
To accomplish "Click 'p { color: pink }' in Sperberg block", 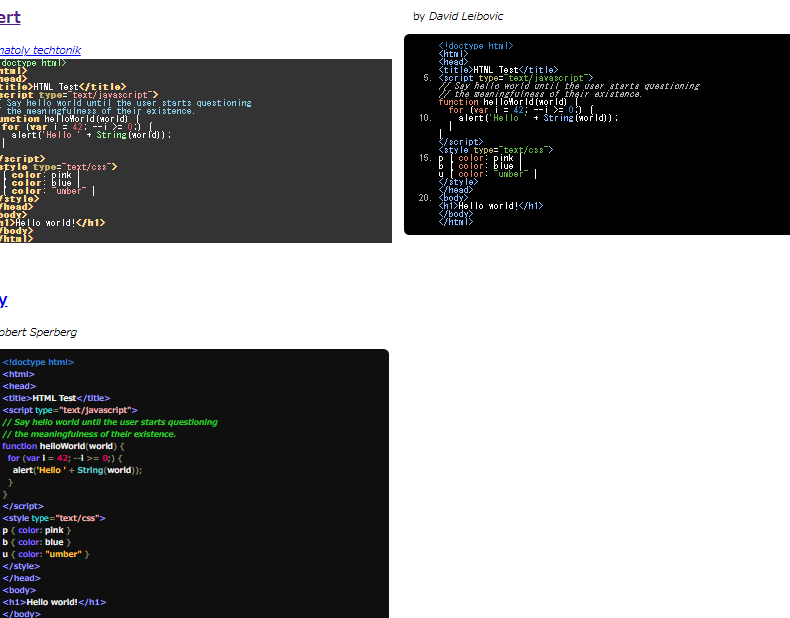I will [37, 530].
